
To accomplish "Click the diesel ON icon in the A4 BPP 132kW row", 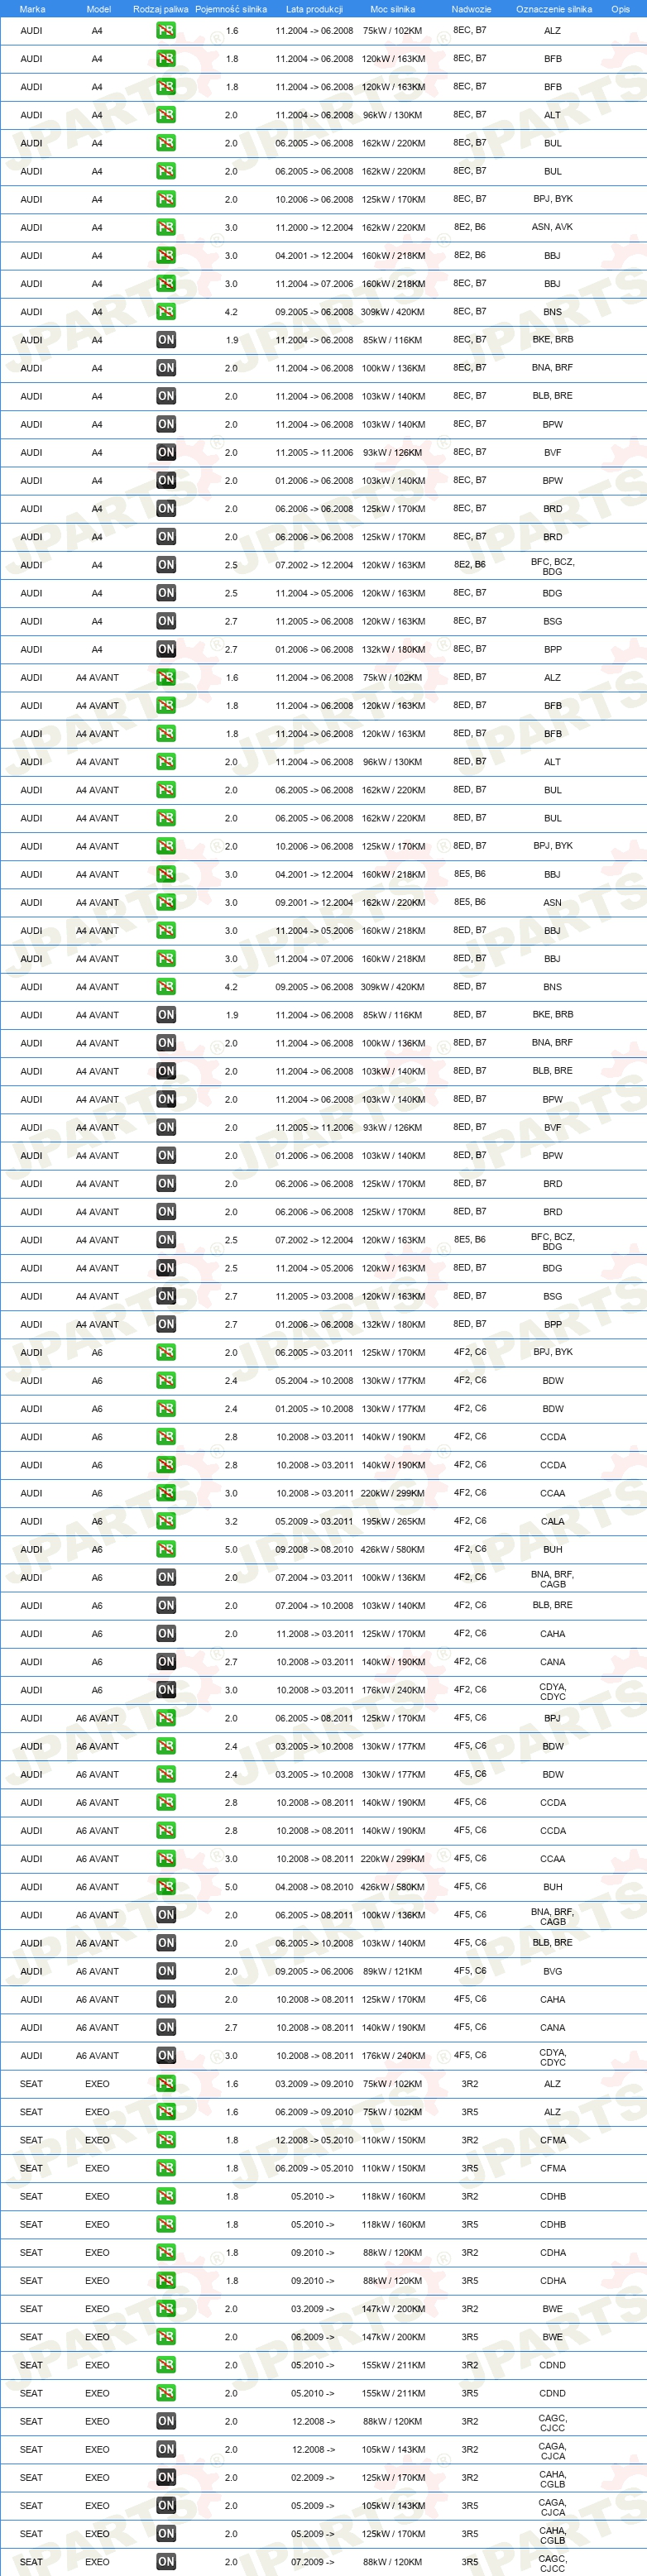I will (166, 649).
